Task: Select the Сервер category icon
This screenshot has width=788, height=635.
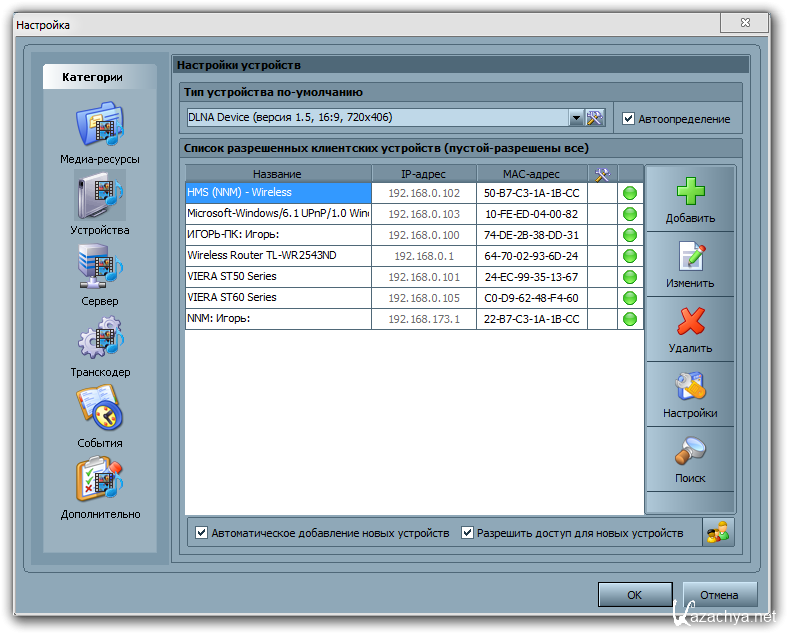Action: click(x=99, y=268)
